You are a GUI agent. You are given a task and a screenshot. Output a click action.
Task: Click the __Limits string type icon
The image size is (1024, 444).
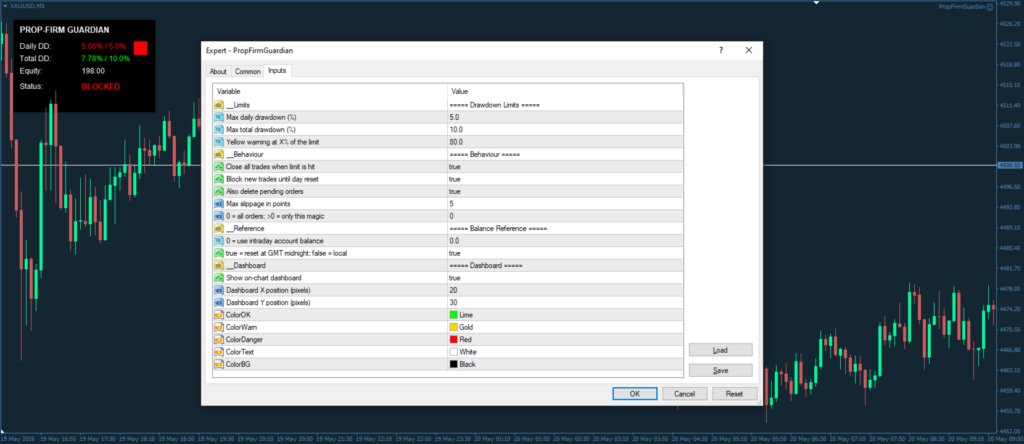tap(219, 105)
